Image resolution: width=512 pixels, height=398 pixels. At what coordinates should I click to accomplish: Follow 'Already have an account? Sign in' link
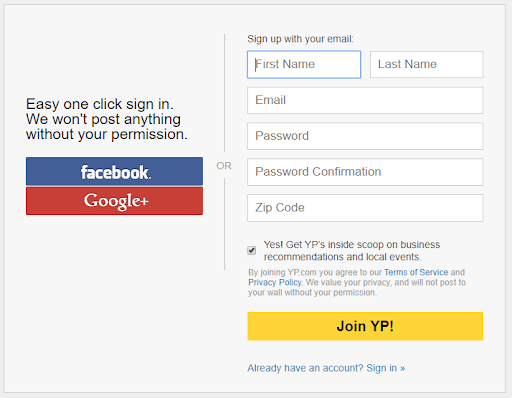tap(326, 368)
